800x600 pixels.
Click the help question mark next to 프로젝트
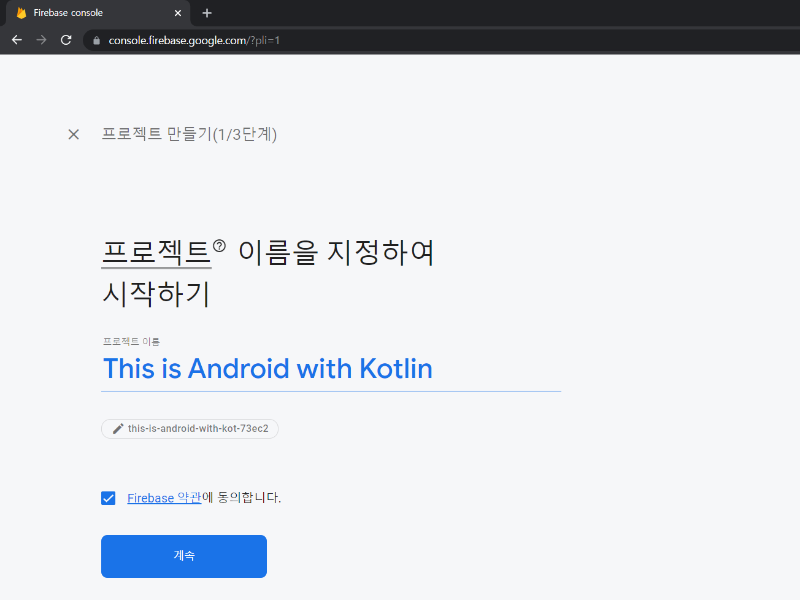point(219,246)
